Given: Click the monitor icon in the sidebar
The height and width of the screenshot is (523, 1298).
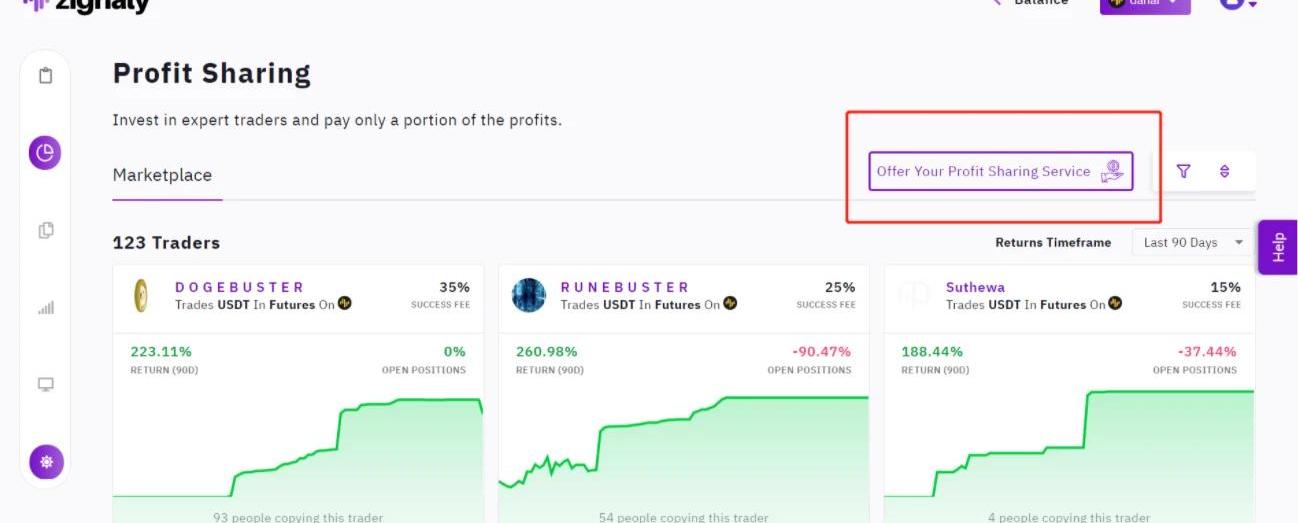Looking at the screenshot, I should tap(45, 385).
